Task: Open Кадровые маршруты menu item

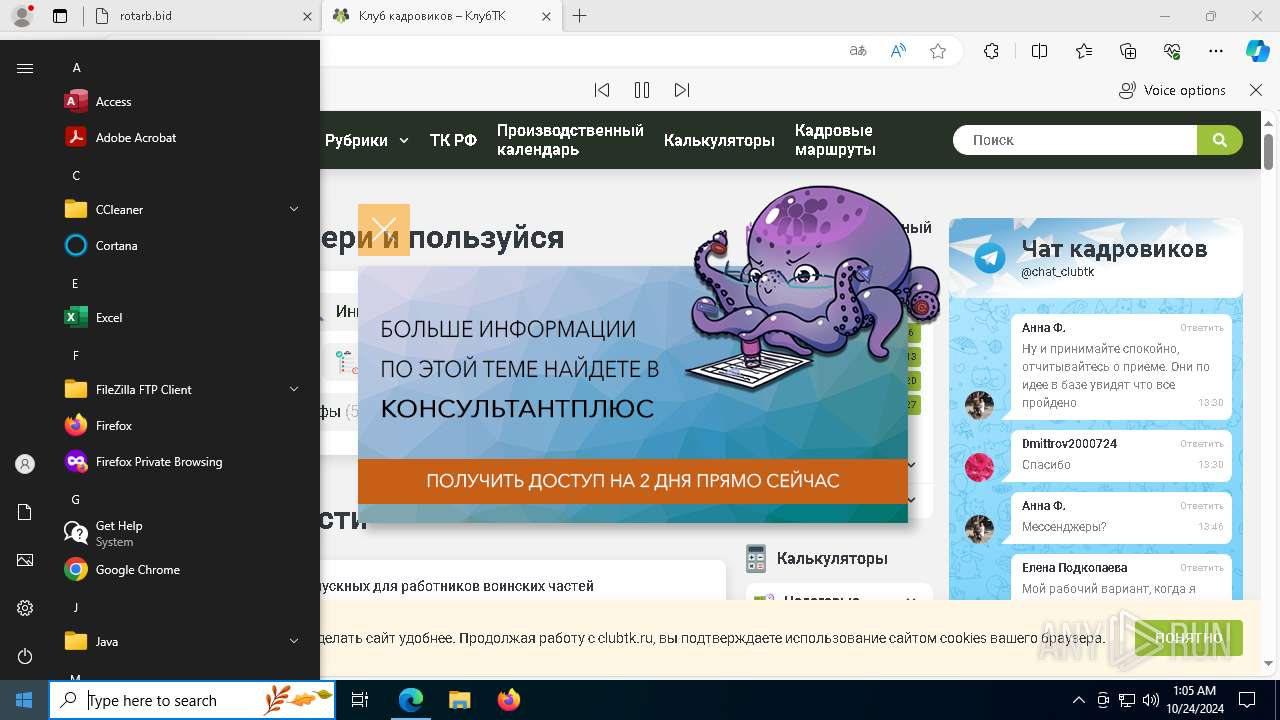Action: click(835, 140)
